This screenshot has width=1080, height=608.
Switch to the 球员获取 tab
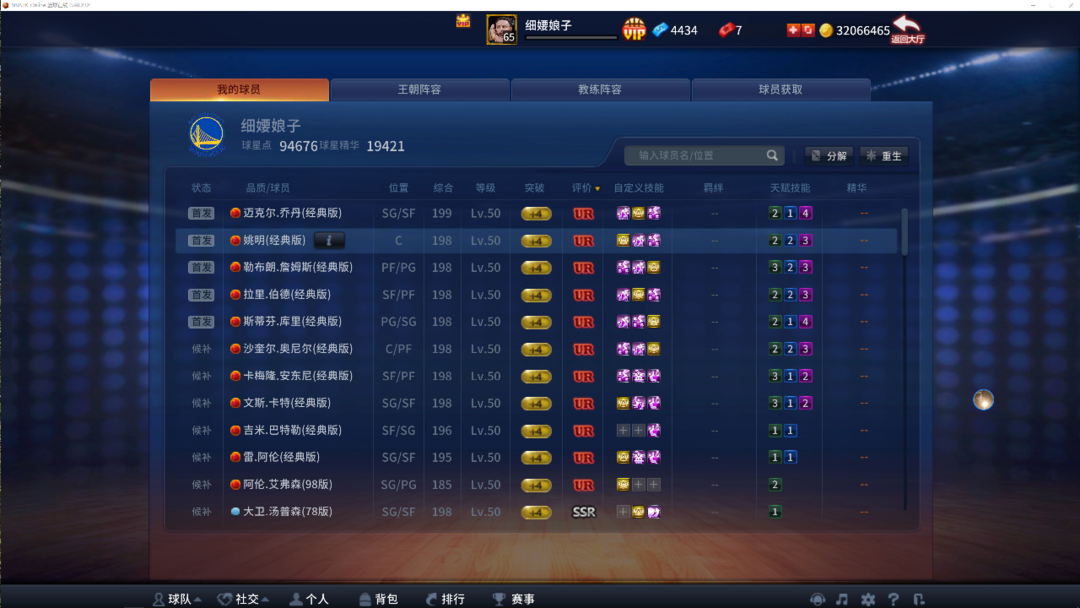click(x=781, y=90)
